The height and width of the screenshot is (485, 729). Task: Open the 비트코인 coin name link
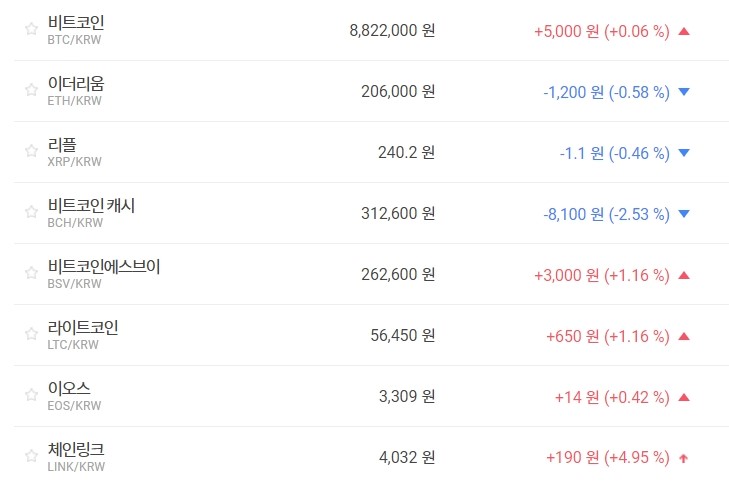tap(76, 22)
